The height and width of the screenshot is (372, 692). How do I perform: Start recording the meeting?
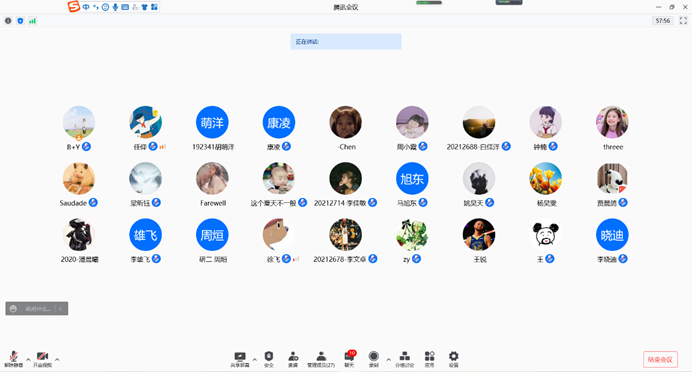(x=374, y=359)
